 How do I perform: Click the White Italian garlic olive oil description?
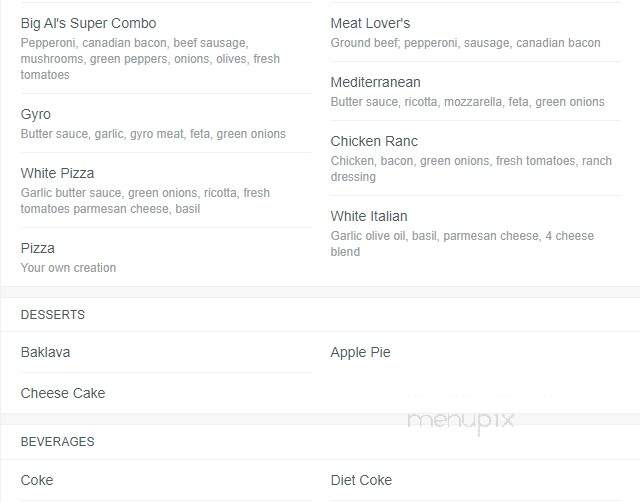coord(462,244)
